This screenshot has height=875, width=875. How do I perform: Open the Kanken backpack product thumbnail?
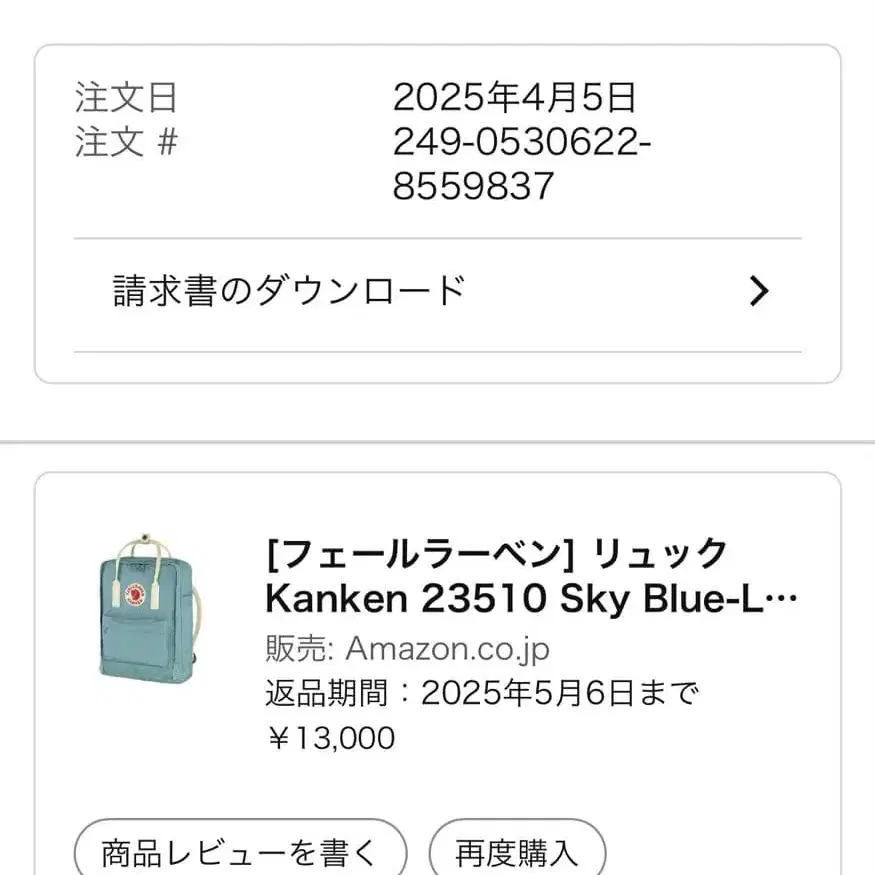click(147, 608)
